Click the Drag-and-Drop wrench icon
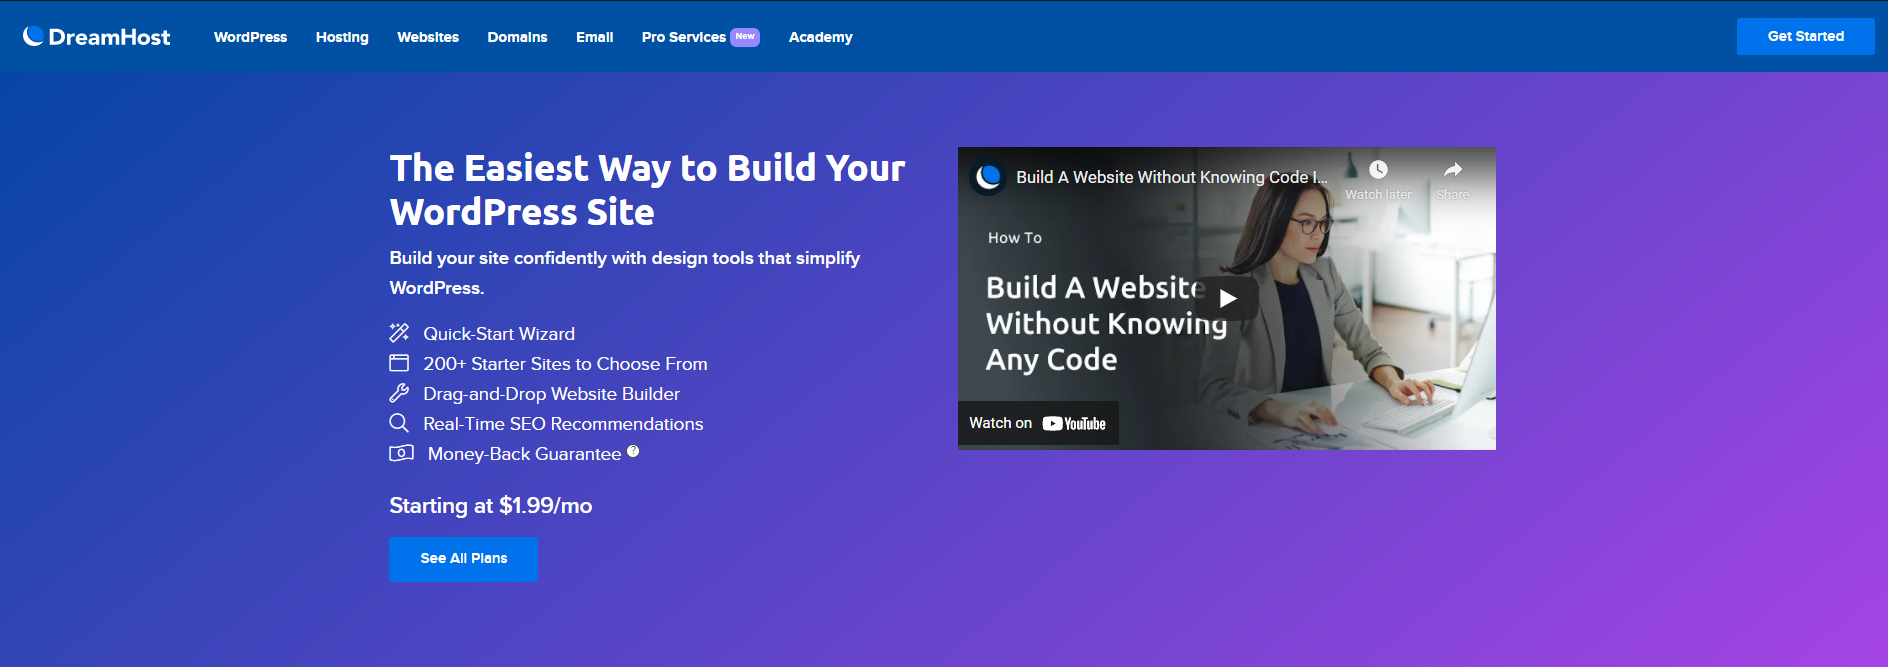Viewport: 1888px width, 667px height. point(399,392)
